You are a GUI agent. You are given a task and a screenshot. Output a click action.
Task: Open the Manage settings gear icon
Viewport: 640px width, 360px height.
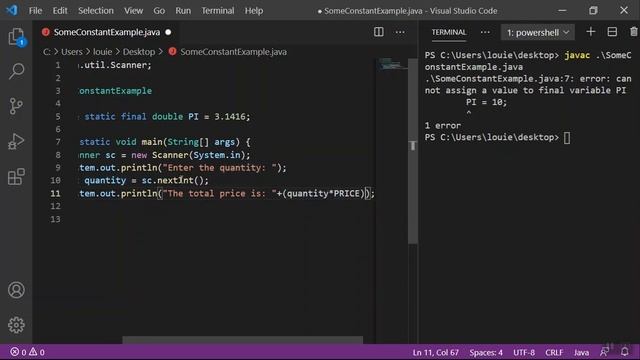coord(16,325)
